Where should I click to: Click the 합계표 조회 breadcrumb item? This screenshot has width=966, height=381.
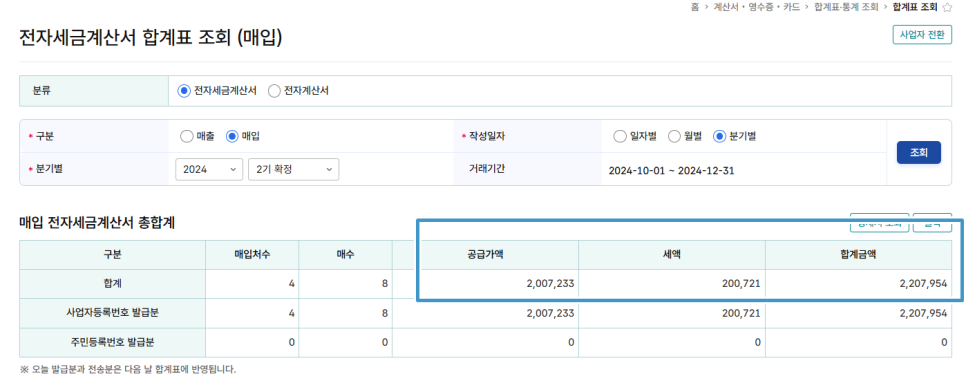coord(915,7)
